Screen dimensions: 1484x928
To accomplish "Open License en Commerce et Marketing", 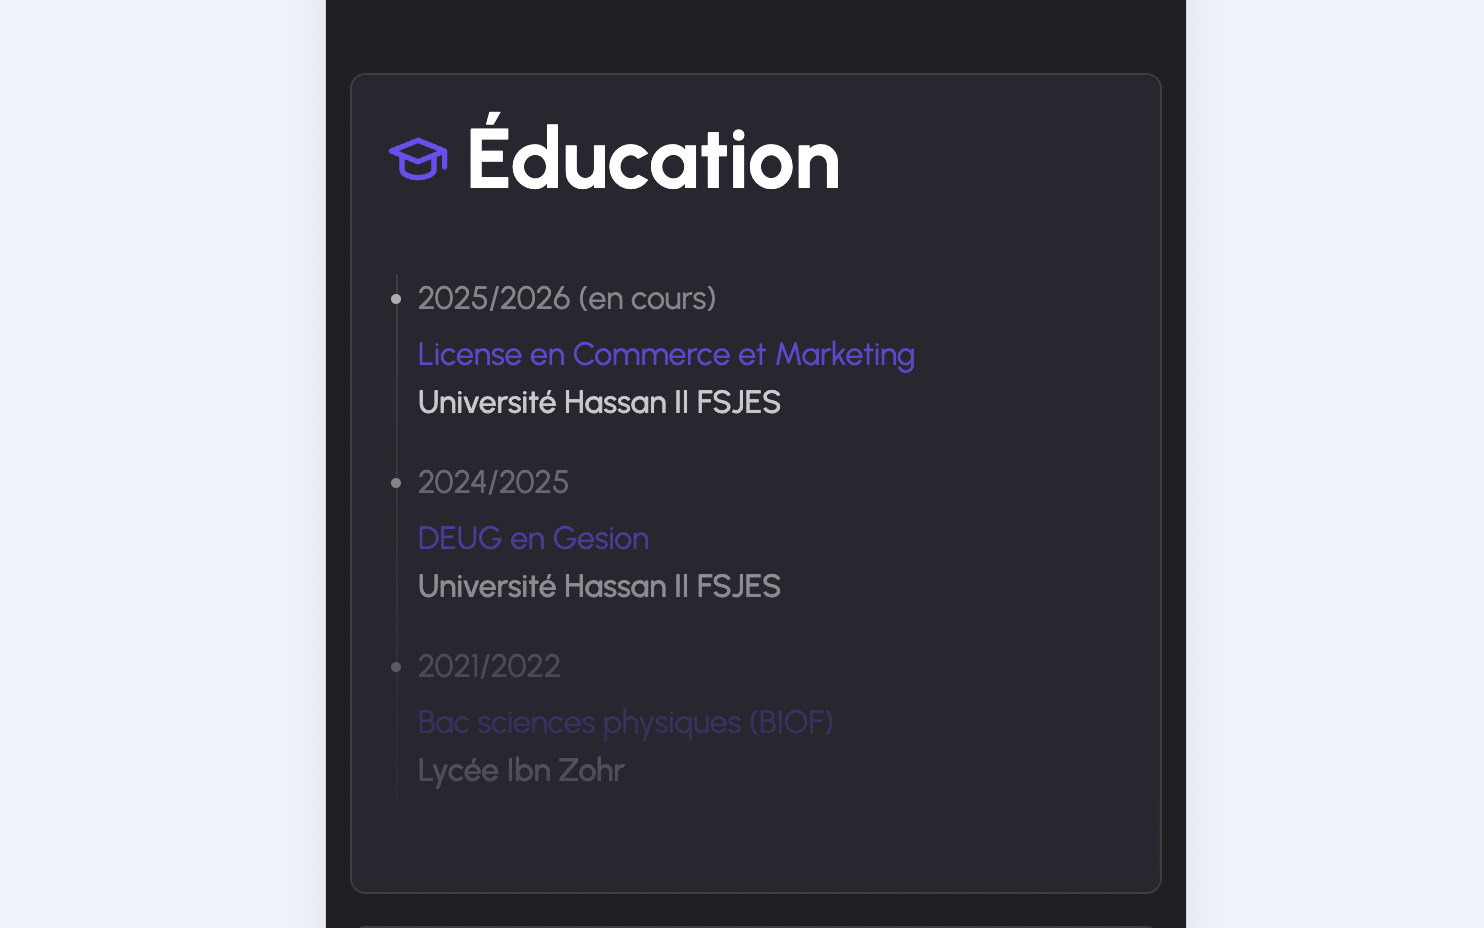I will [666, 354].
